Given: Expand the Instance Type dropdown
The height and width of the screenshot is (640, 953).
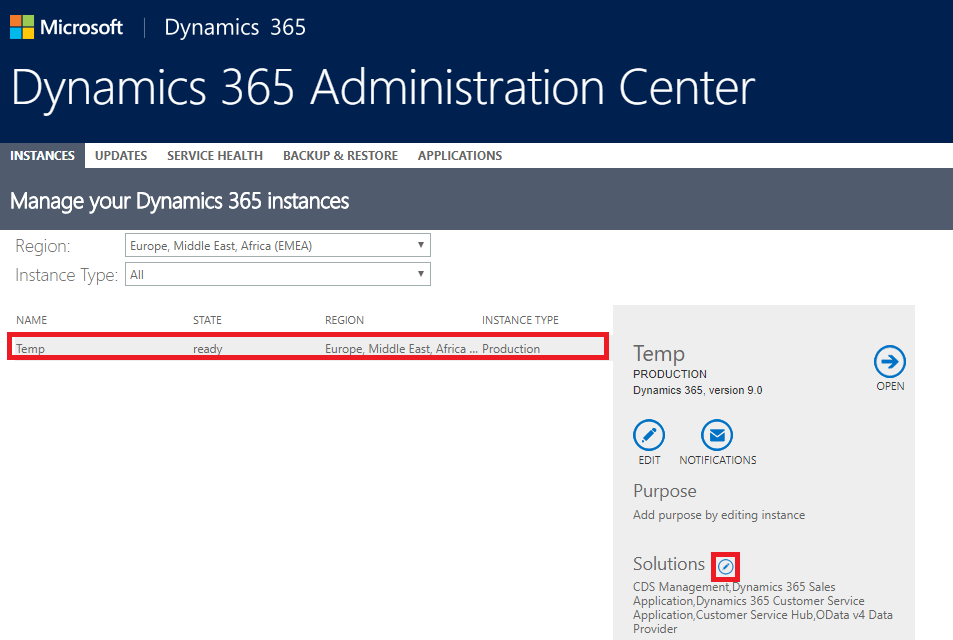Looking at the screenshot, I should click(278, 274).
